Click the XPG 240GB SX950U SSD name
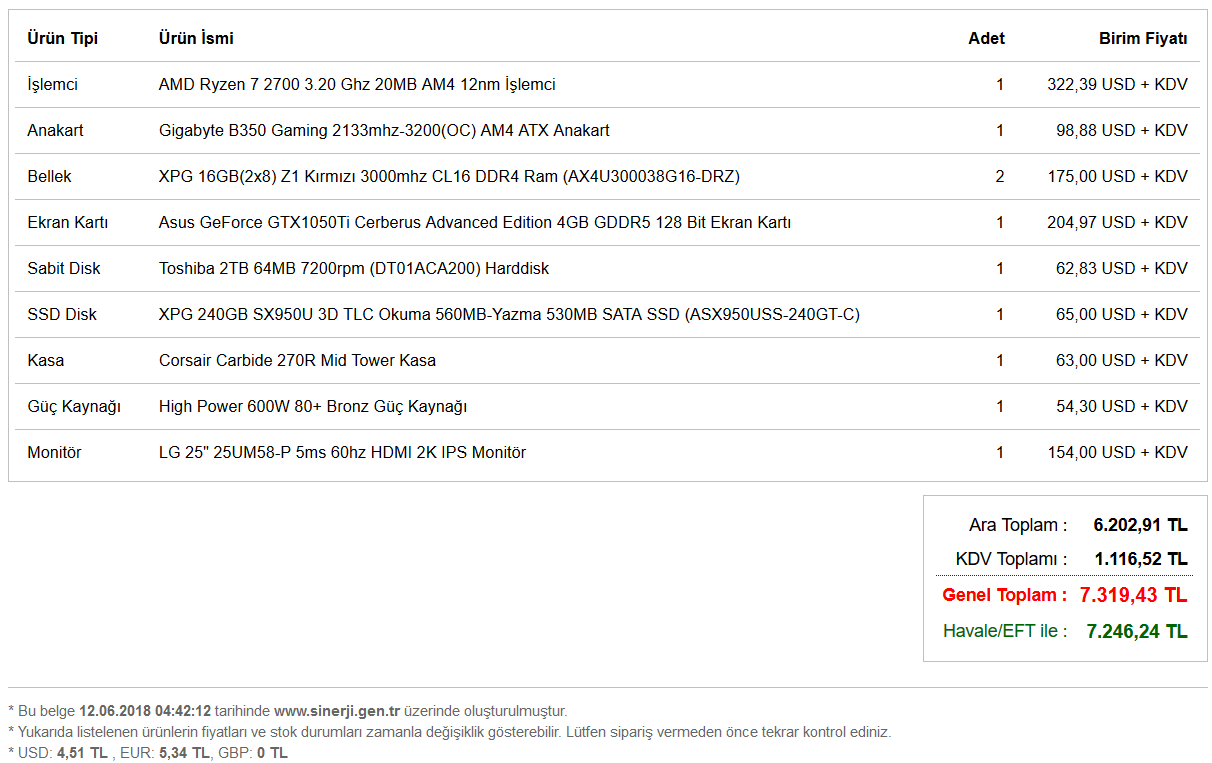The width and height of the screenshot is (1212, 763). click(509, 315)
